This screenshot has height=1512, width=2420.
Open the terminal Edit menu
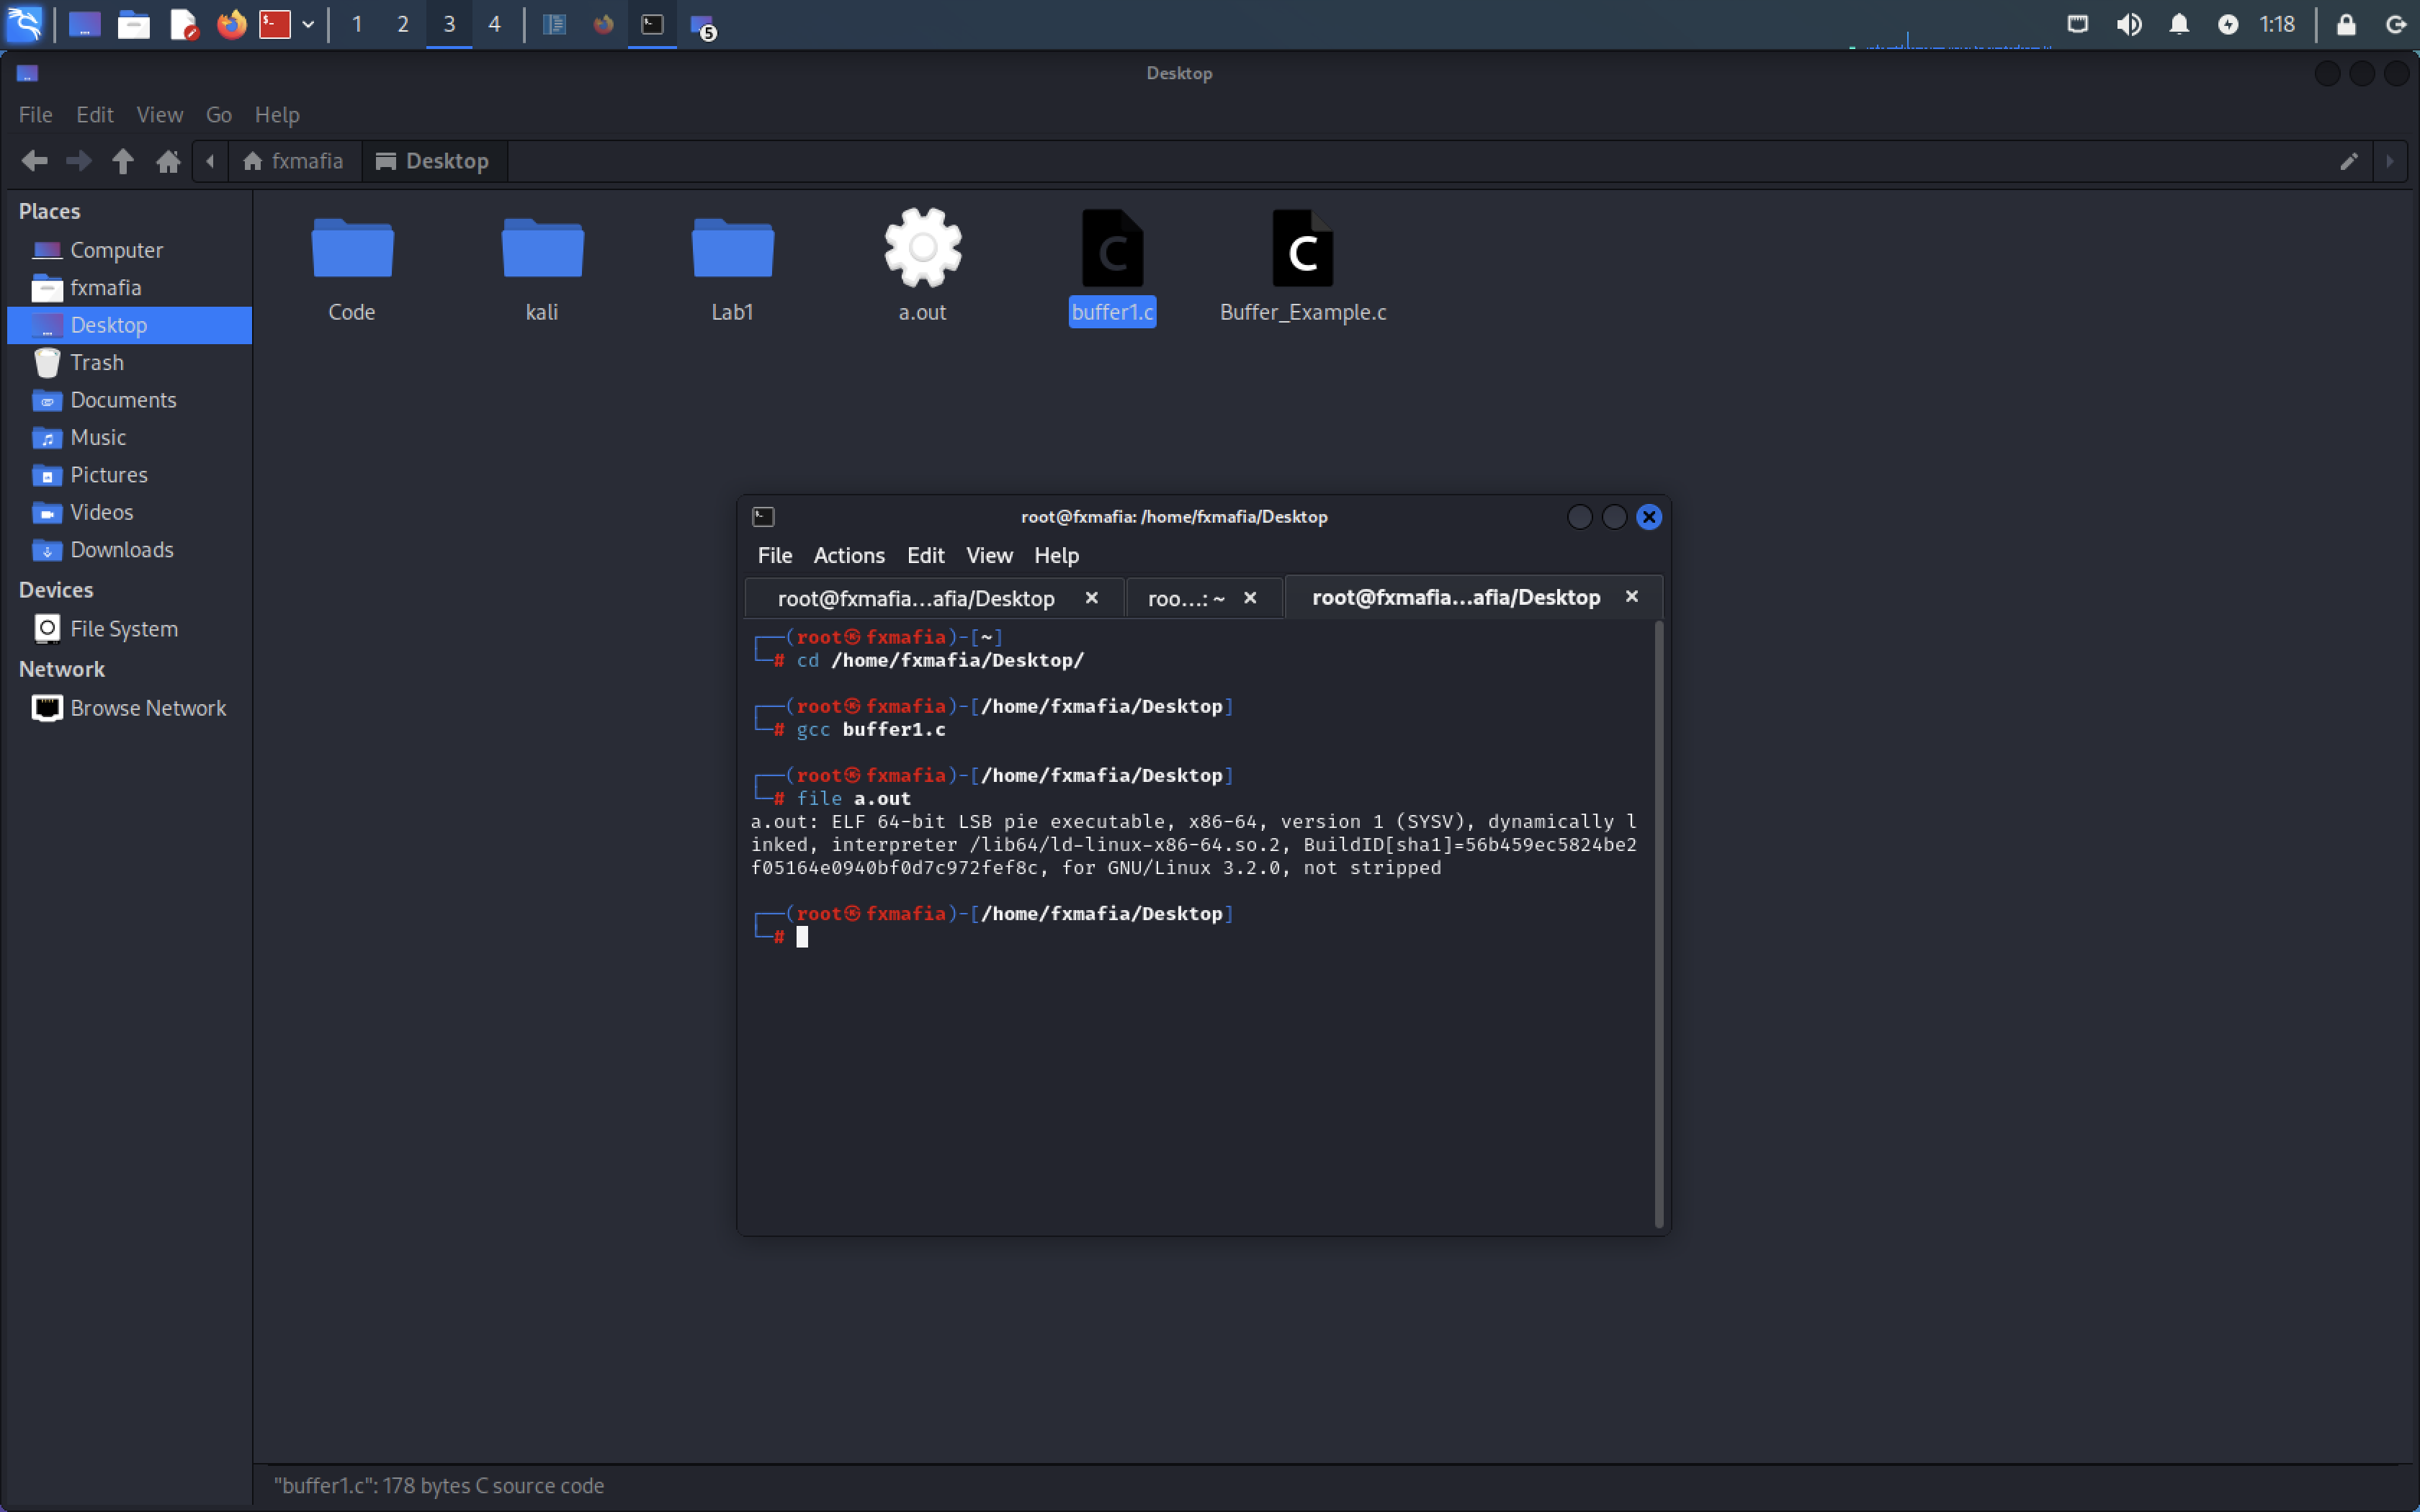pyautogui.click(x=926, y=555)
